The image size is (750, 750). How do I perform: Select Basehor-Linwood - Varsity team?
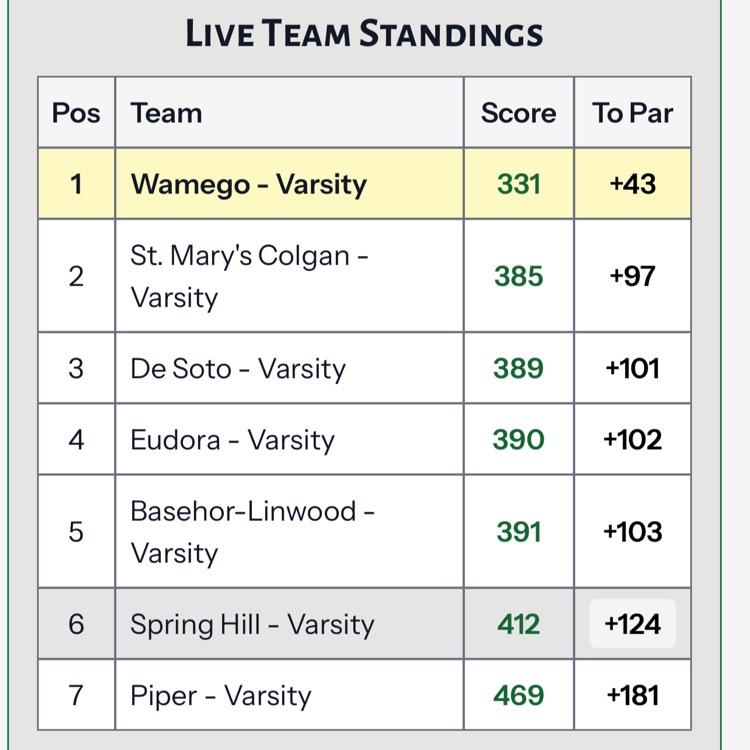252,532
